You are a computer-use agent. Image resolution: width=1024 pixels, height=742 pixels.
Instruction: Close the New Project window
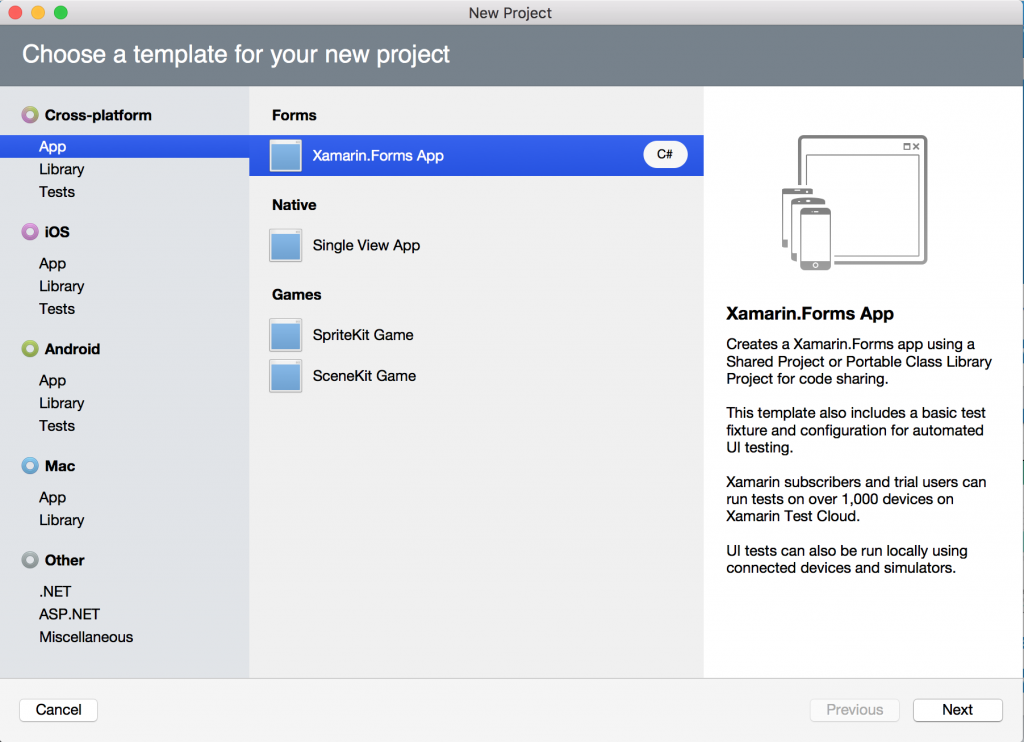coord(15,12)
